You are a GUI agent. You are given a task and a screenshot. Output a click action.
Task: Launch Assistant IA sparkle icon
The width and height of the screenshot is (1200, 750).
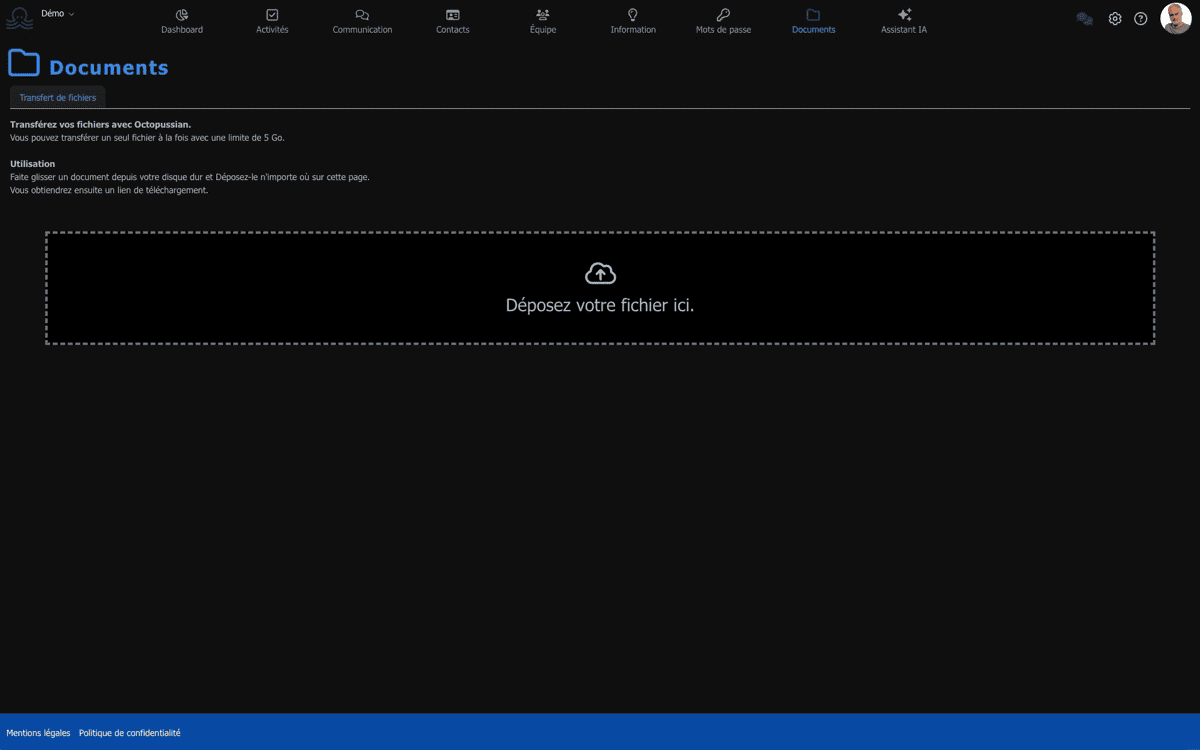tap(904, 15)
